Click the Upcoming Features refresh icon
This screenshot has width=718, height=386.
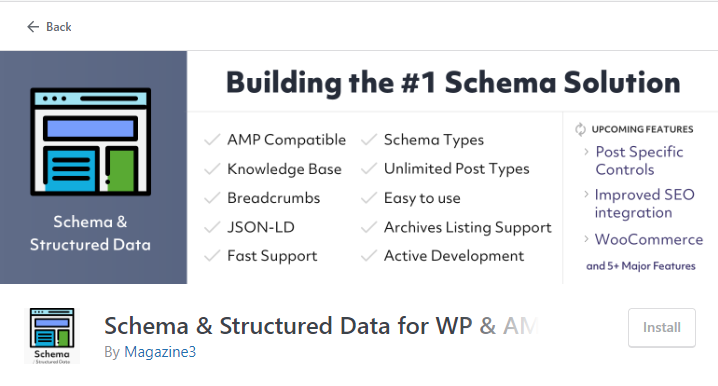(580, 130)
